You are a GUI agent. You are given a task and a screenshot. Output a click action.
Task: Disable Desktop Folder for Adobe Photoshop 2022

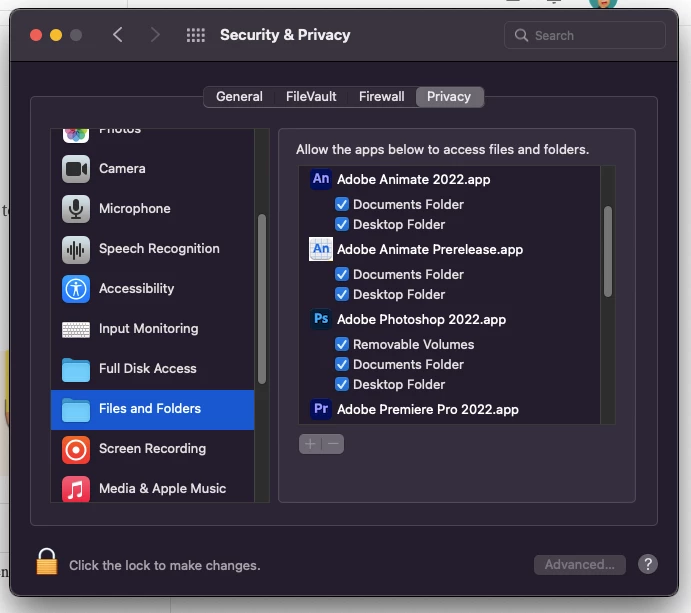pyautogui.click(x=342, y=384)
